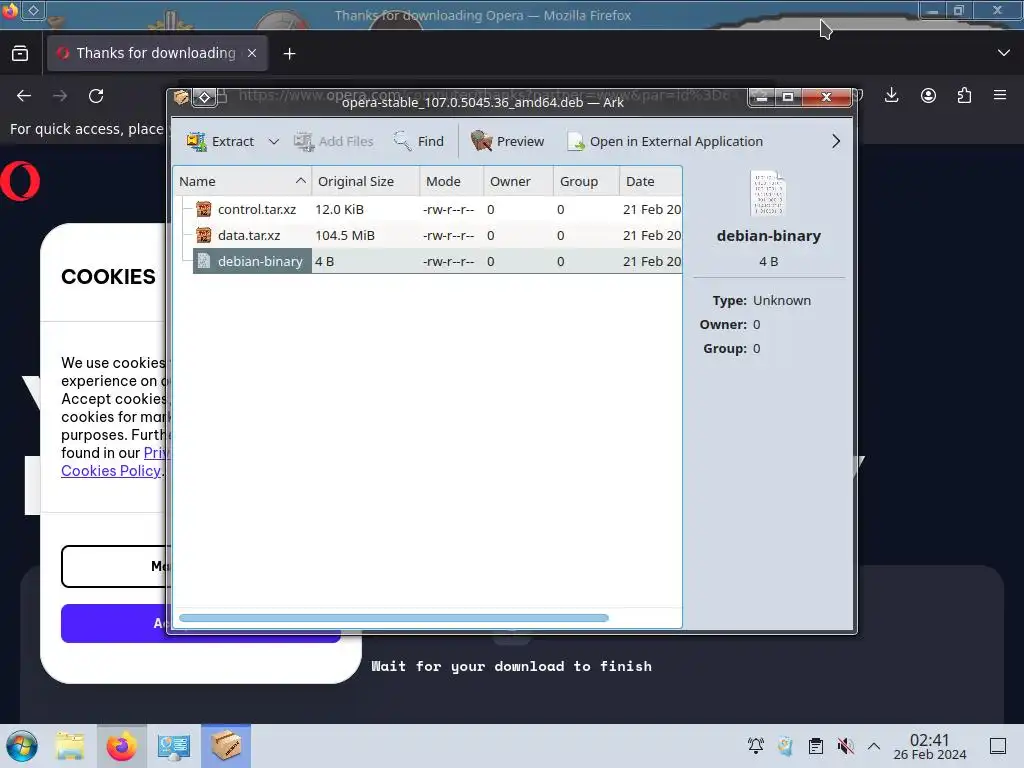Open a new Firefox tab
The width and height of the screenshot is (1024, 768).
(x=289, y=54)
